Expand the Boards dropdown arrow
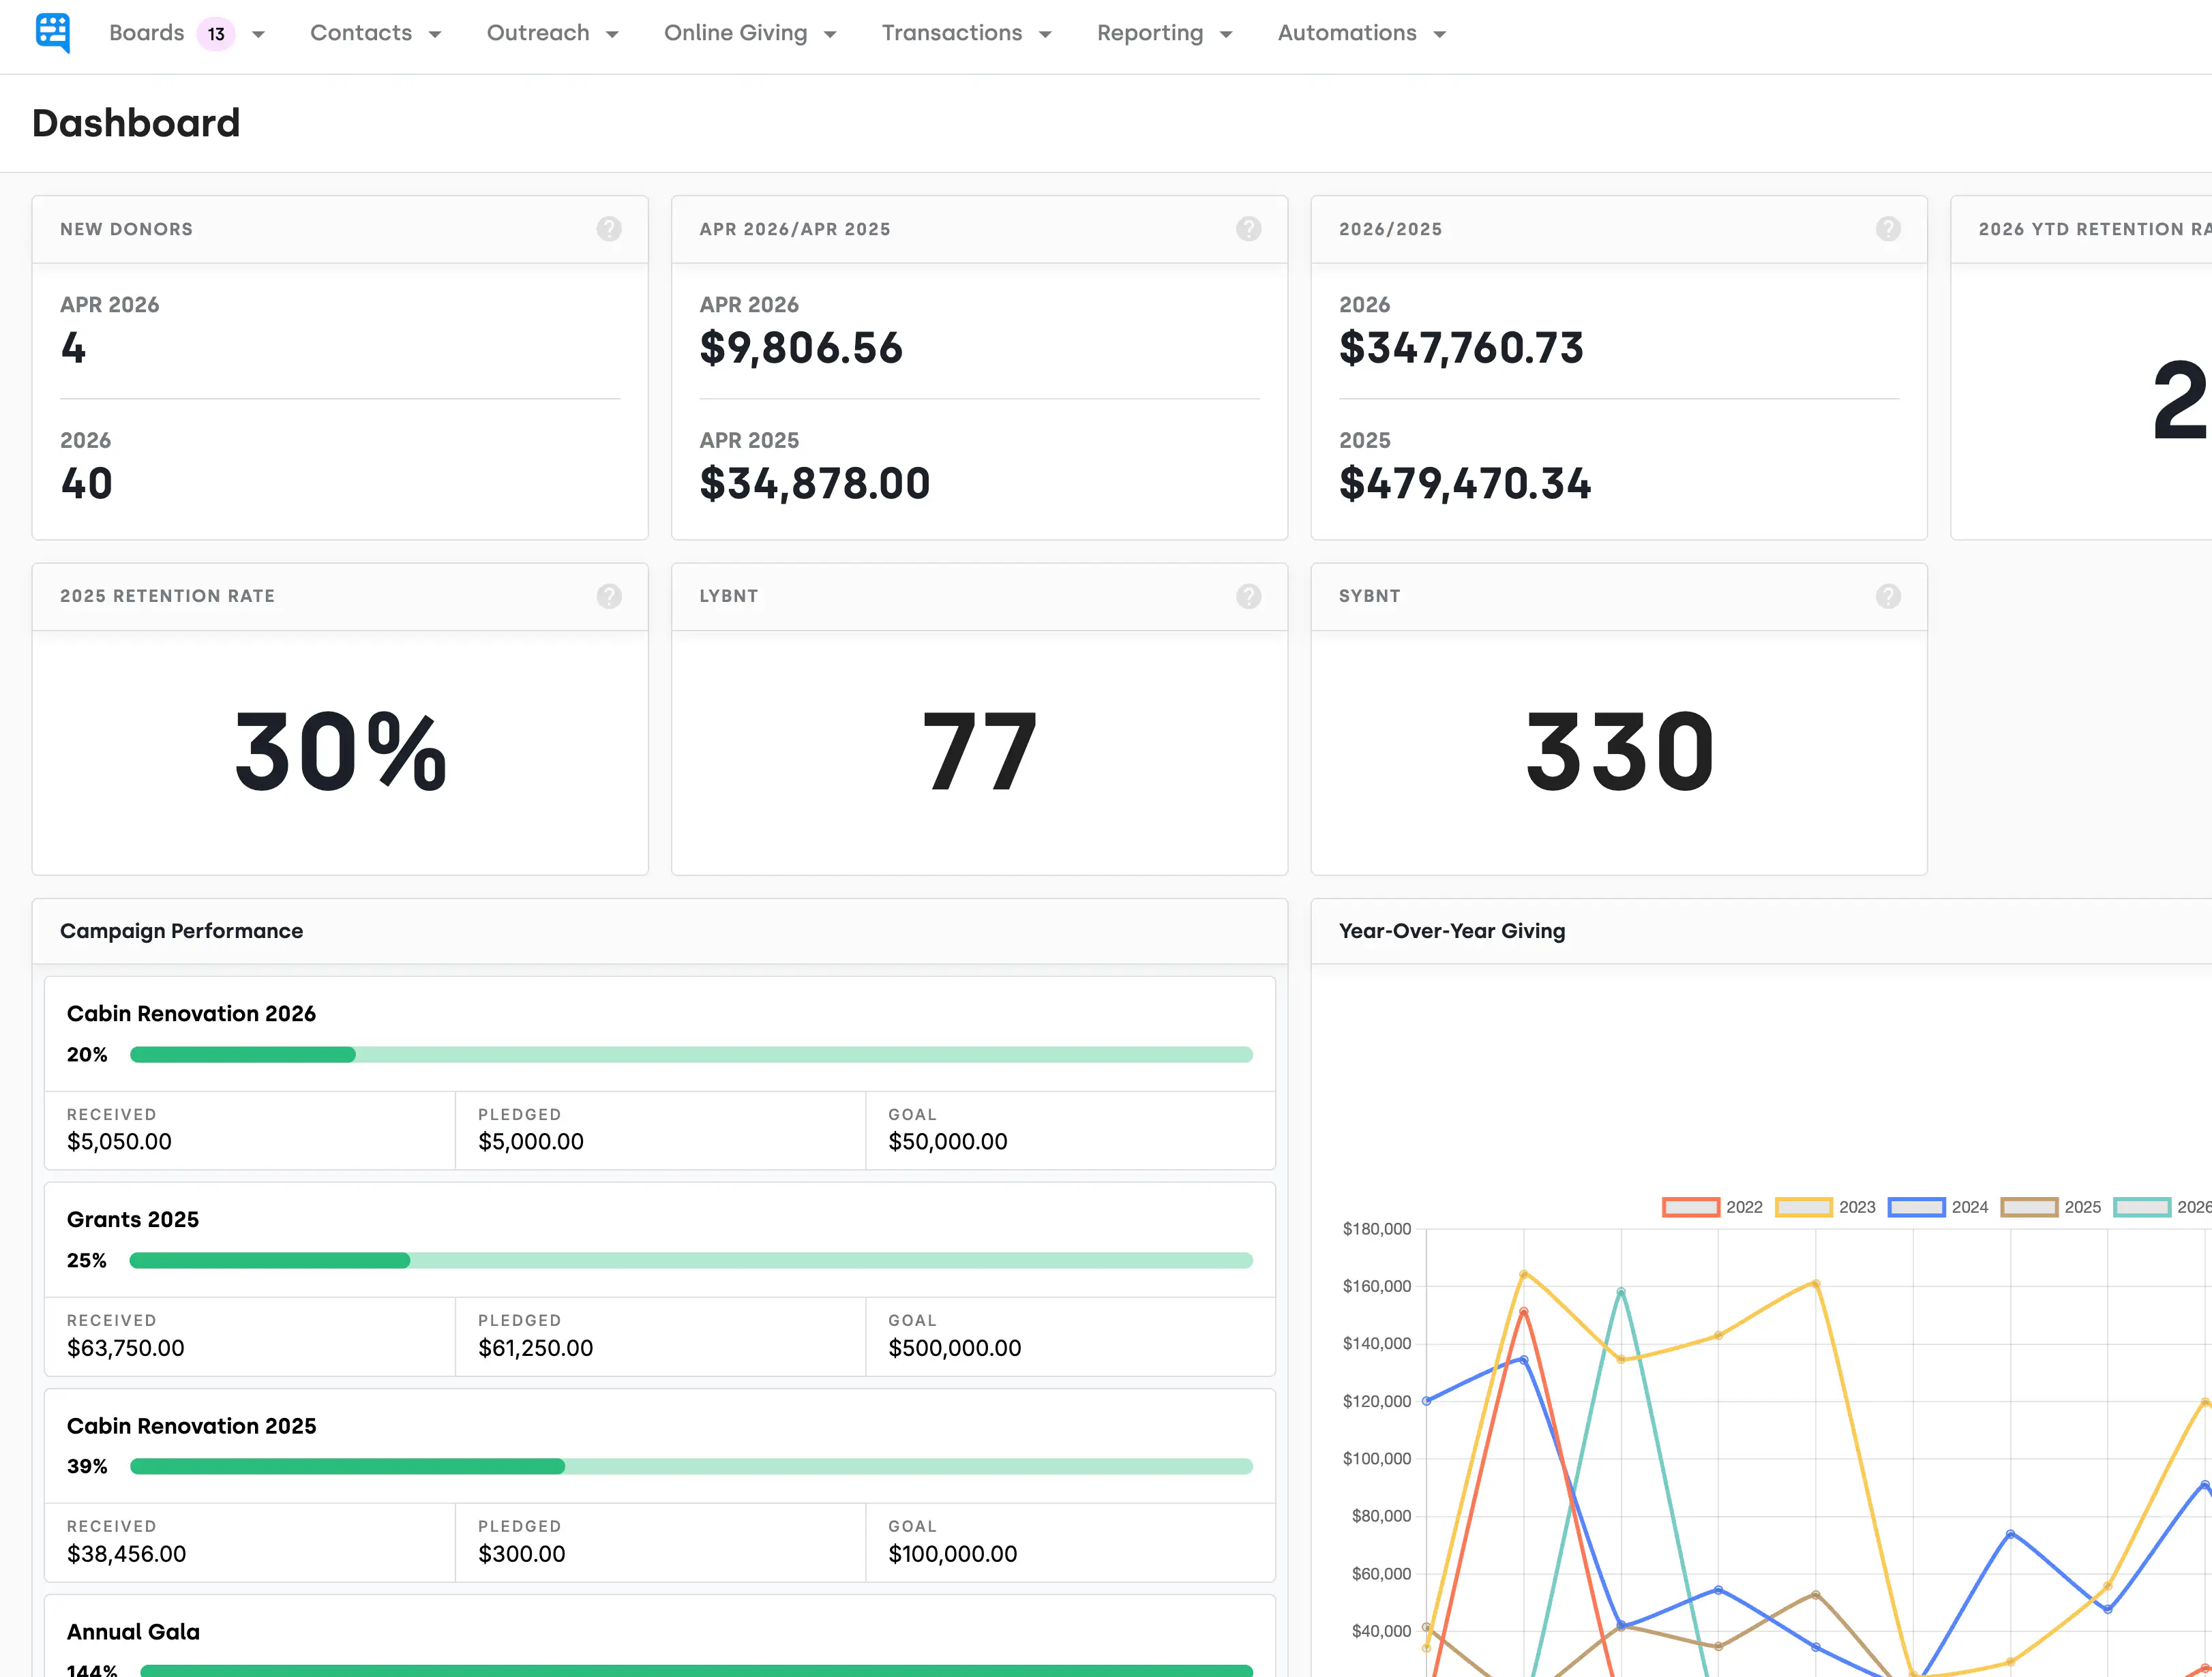 click(258, 34)
